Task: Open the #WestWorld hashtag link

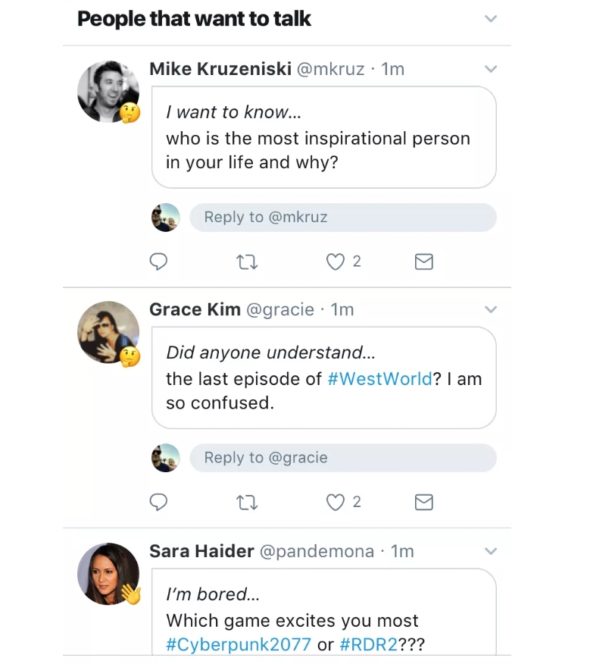Action: tap(379, 380)
